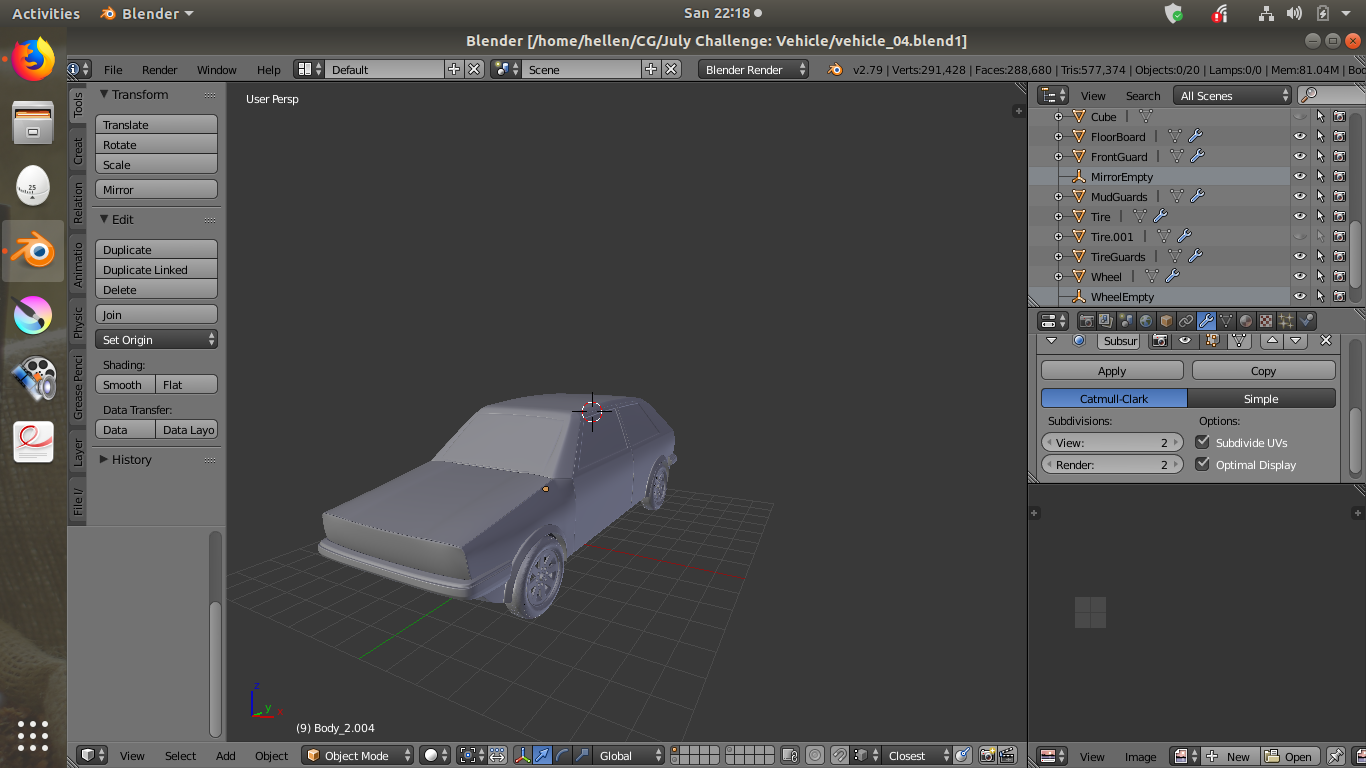Screen dimensions: 1366x768
Task: Show the Tire.001 object with eye icon
Action: pos(1300,236)
